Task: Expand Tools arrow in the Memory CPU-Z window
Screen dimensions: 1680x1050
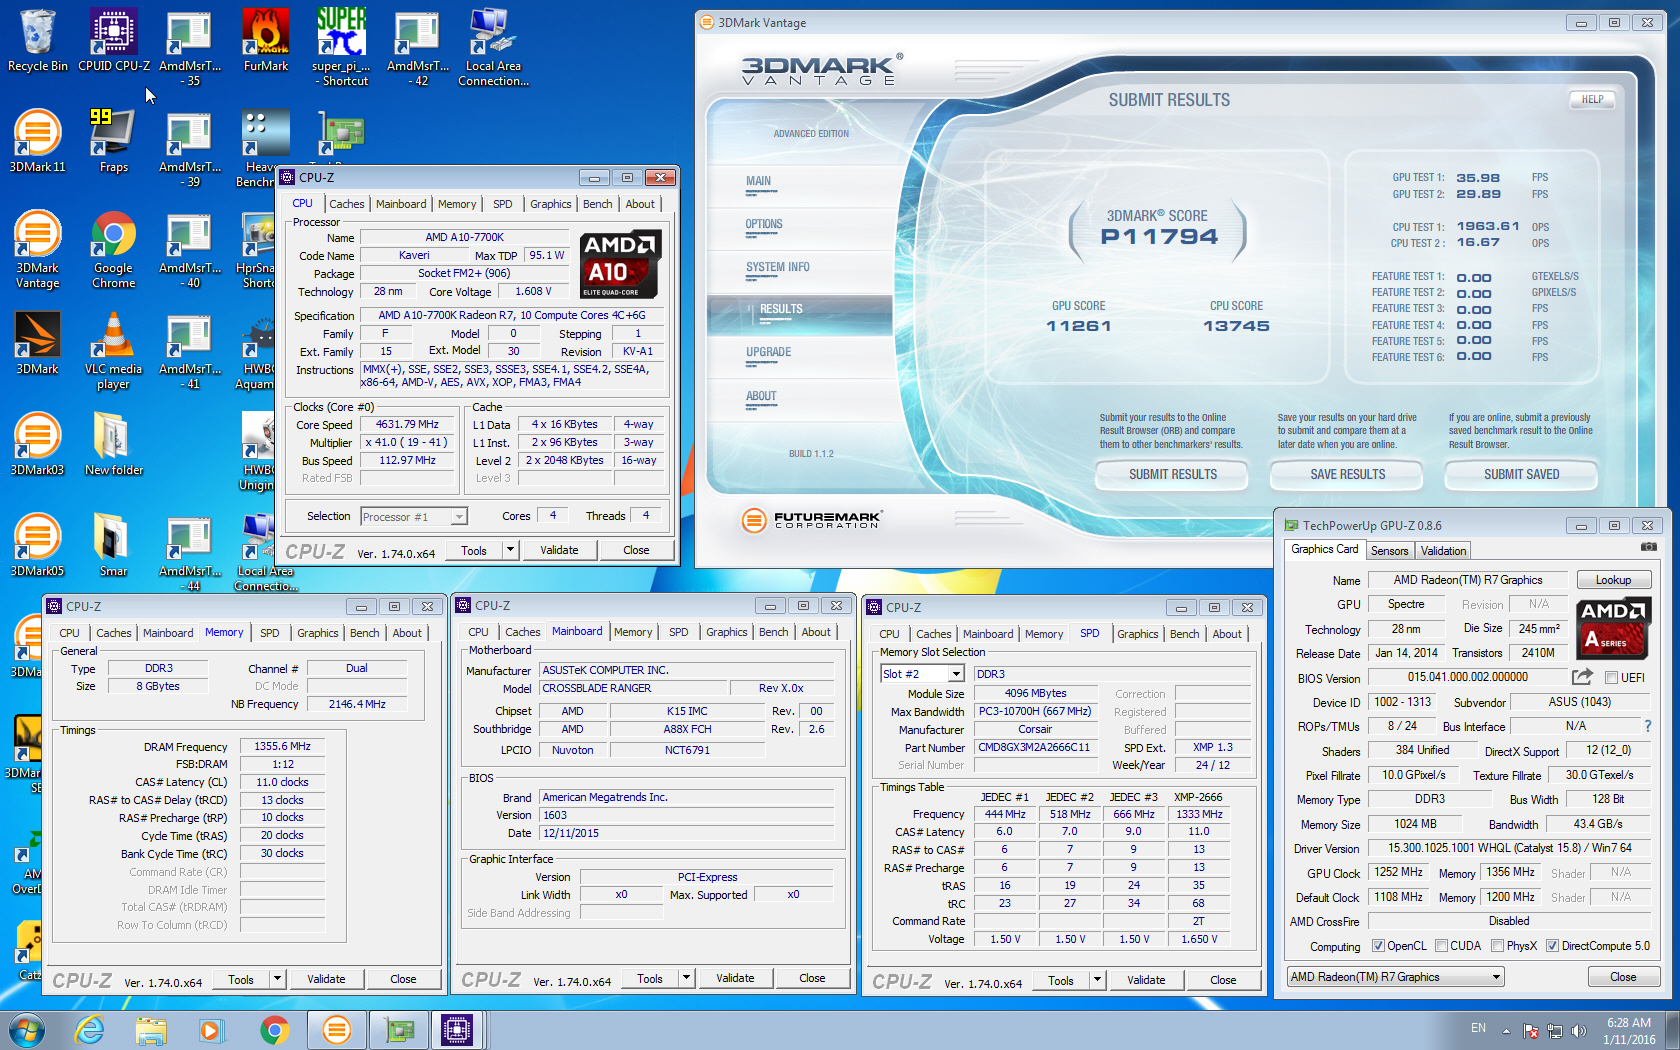Action: tap(277, 979)
